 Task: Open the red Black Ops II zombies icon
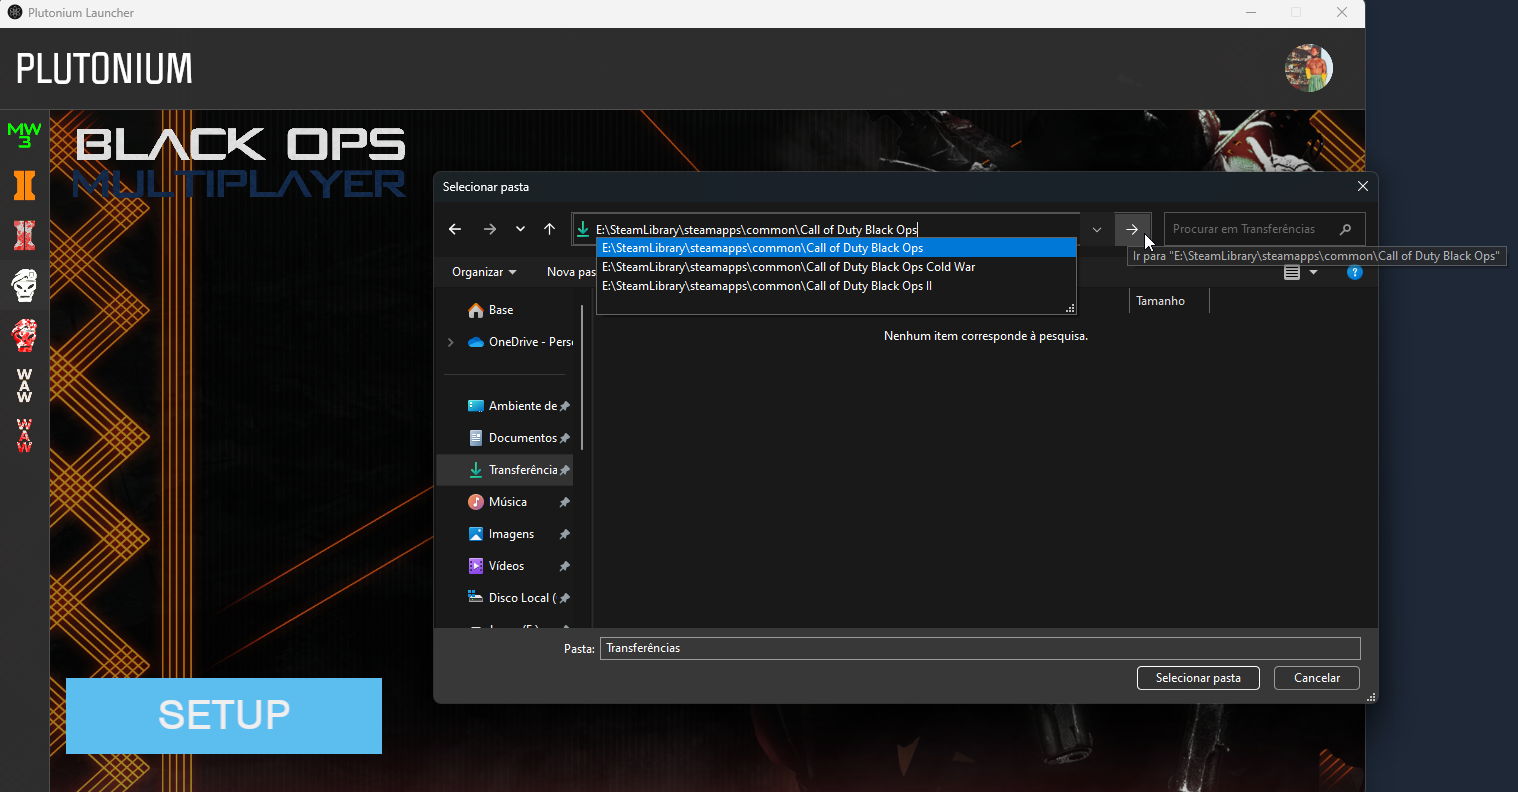point(24,235)
